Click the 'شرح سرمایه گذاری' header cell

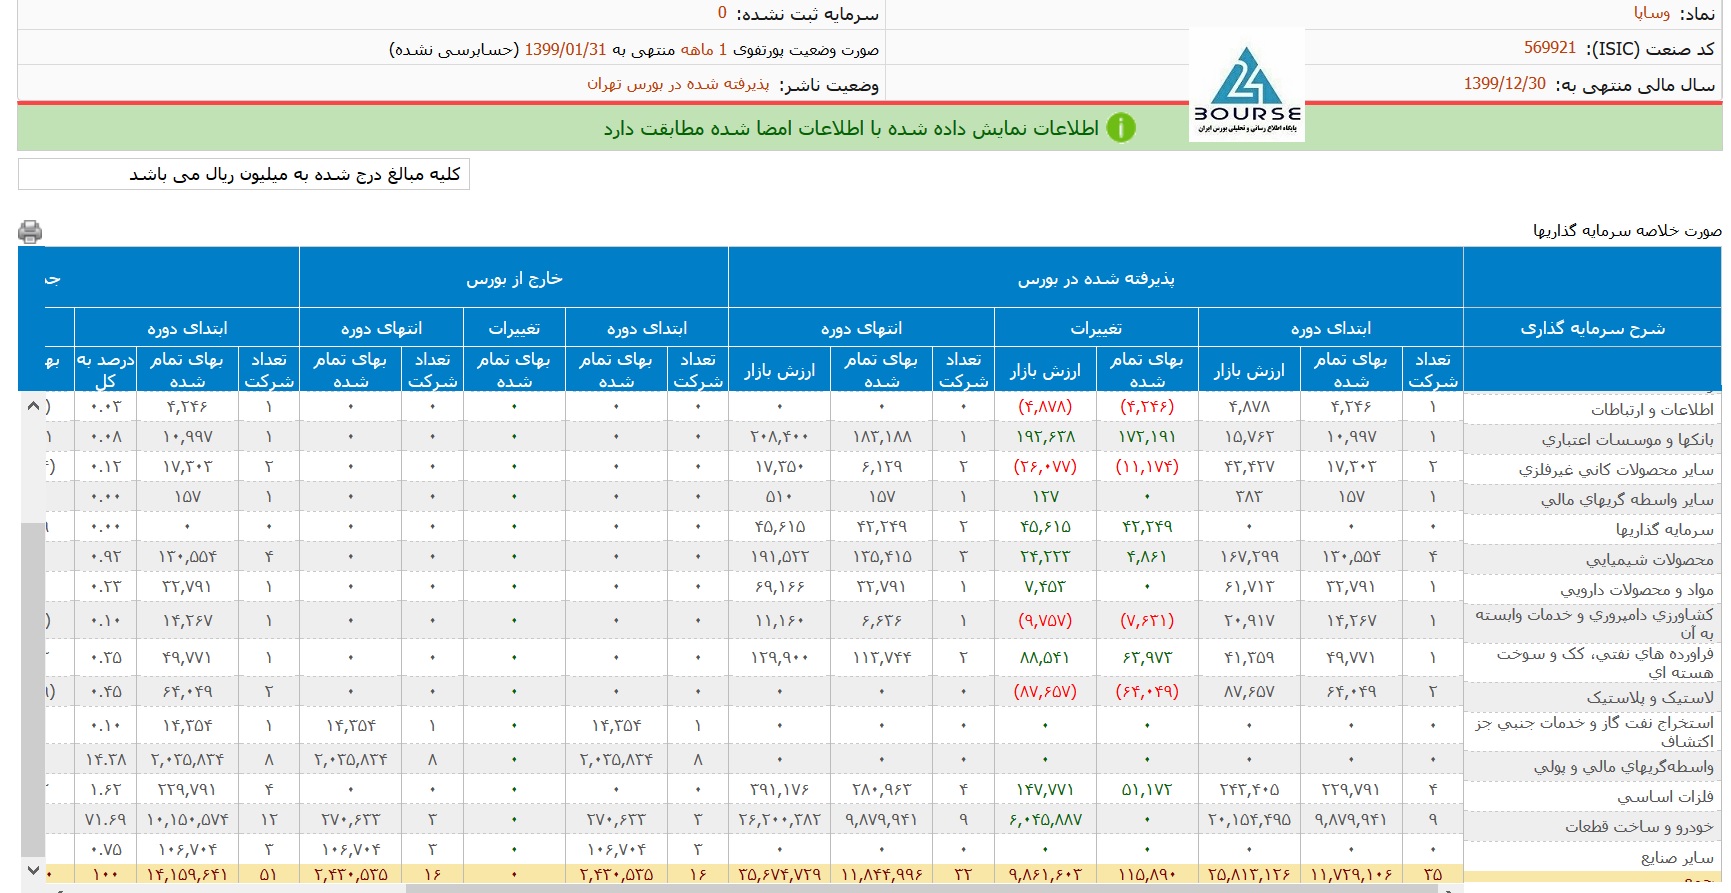click(1592, 328)
